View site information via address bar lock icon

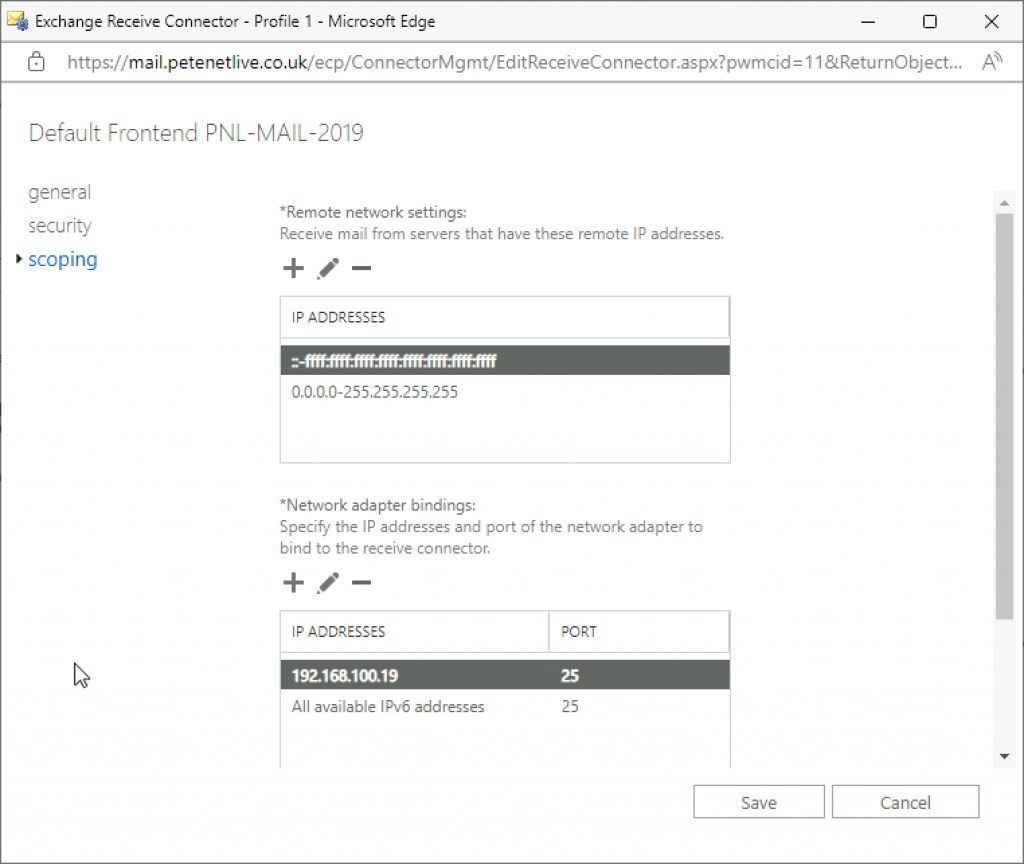tap(35, 61)
